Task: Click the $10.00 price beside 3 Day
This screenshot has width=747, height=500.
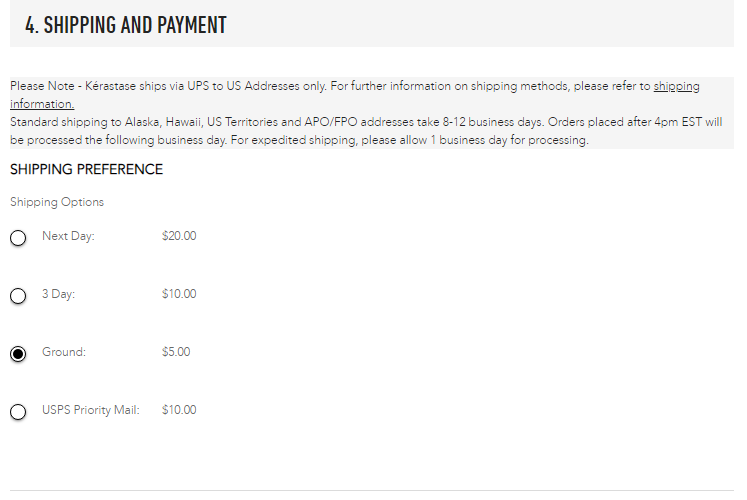Action: pyautogui.click(x=179, y=294)
